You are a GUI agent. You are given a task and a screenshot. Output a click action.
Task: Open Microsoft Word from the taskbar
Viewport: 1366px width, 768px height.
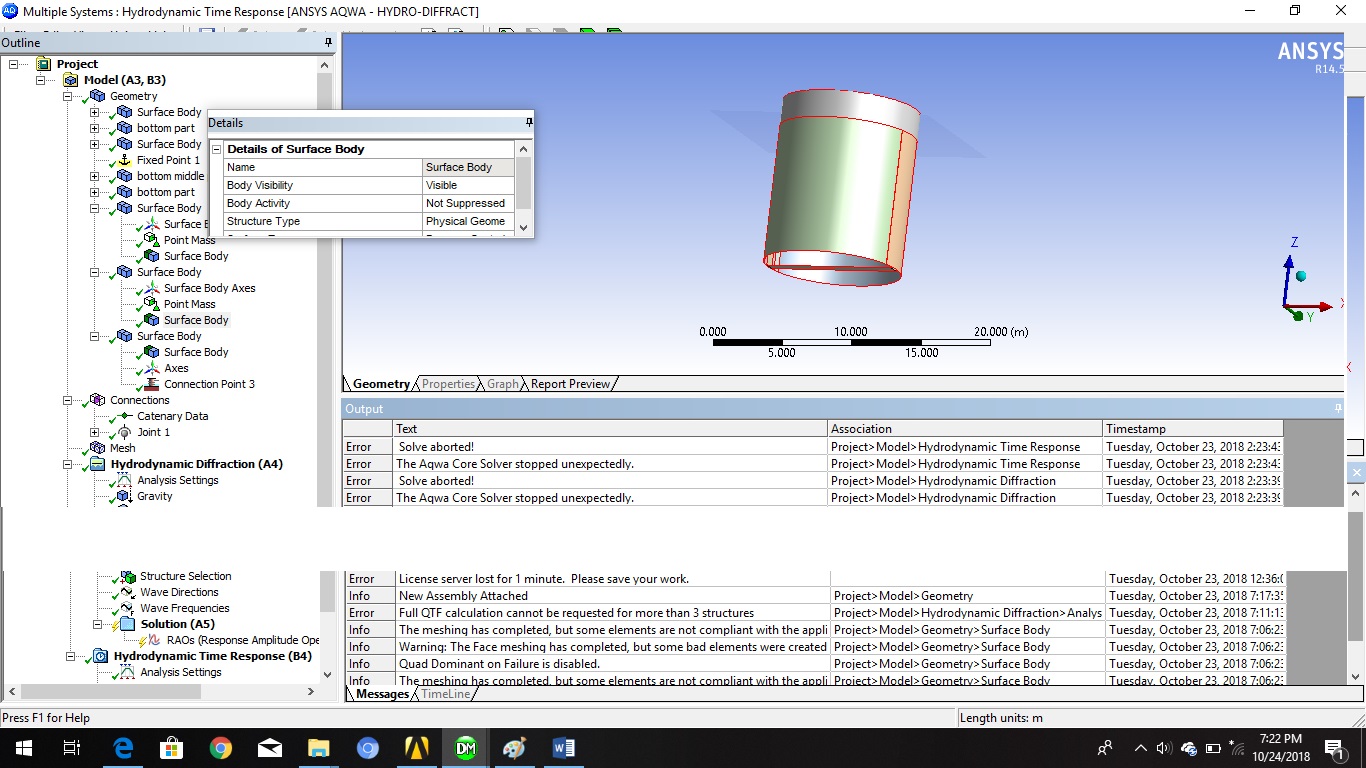tap(562, 748)
